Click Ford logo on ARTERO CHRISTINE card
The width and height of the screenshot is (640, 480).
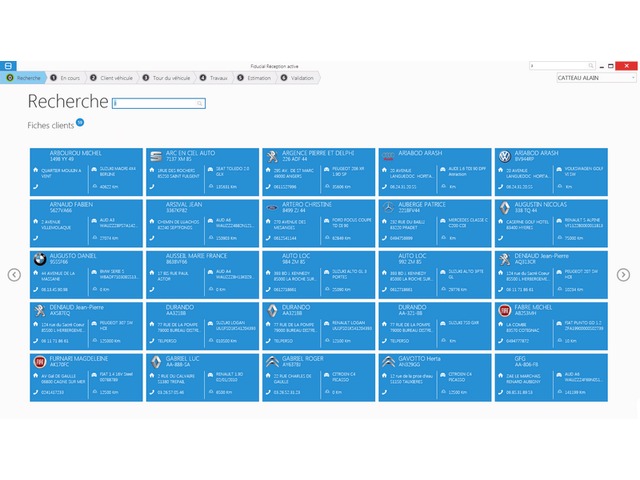click(272, 208)
